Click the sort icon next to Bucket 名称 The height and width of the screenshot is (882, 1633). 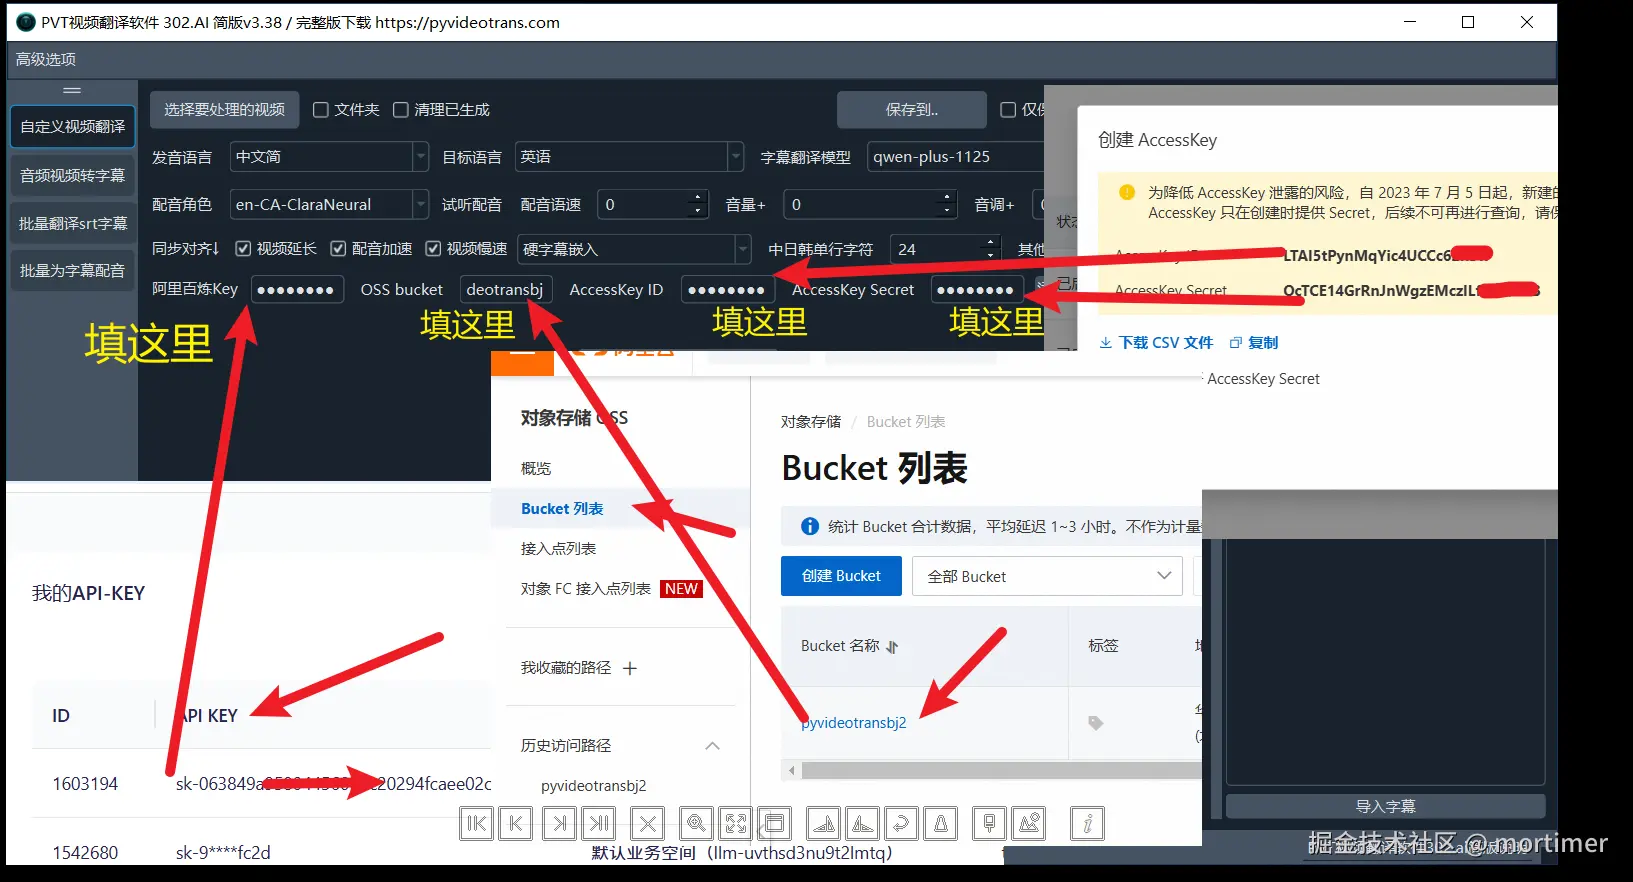[x=892, y=647]
